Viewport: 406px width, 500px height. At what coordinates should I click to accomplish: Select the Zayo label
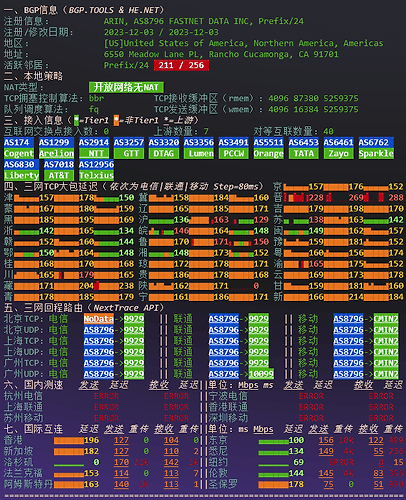point(339,153)
